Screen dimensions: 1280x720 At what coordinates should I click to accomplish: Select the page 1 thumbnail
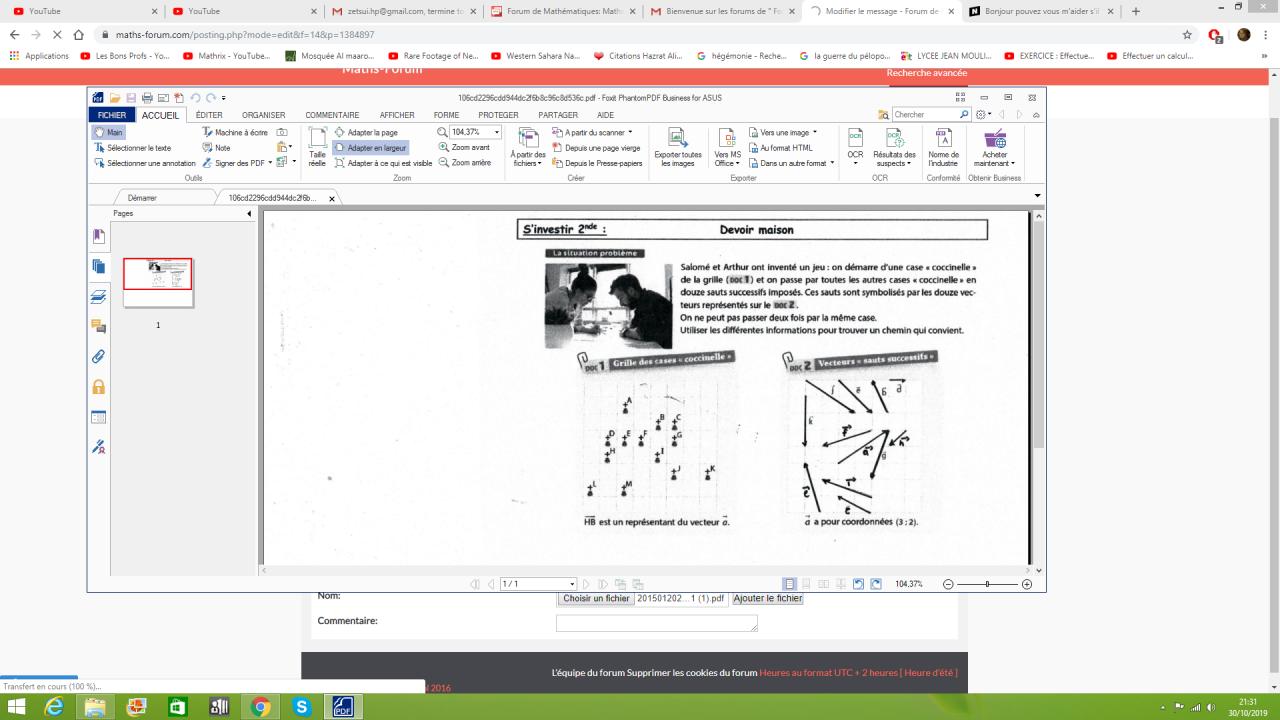point(157,281)
